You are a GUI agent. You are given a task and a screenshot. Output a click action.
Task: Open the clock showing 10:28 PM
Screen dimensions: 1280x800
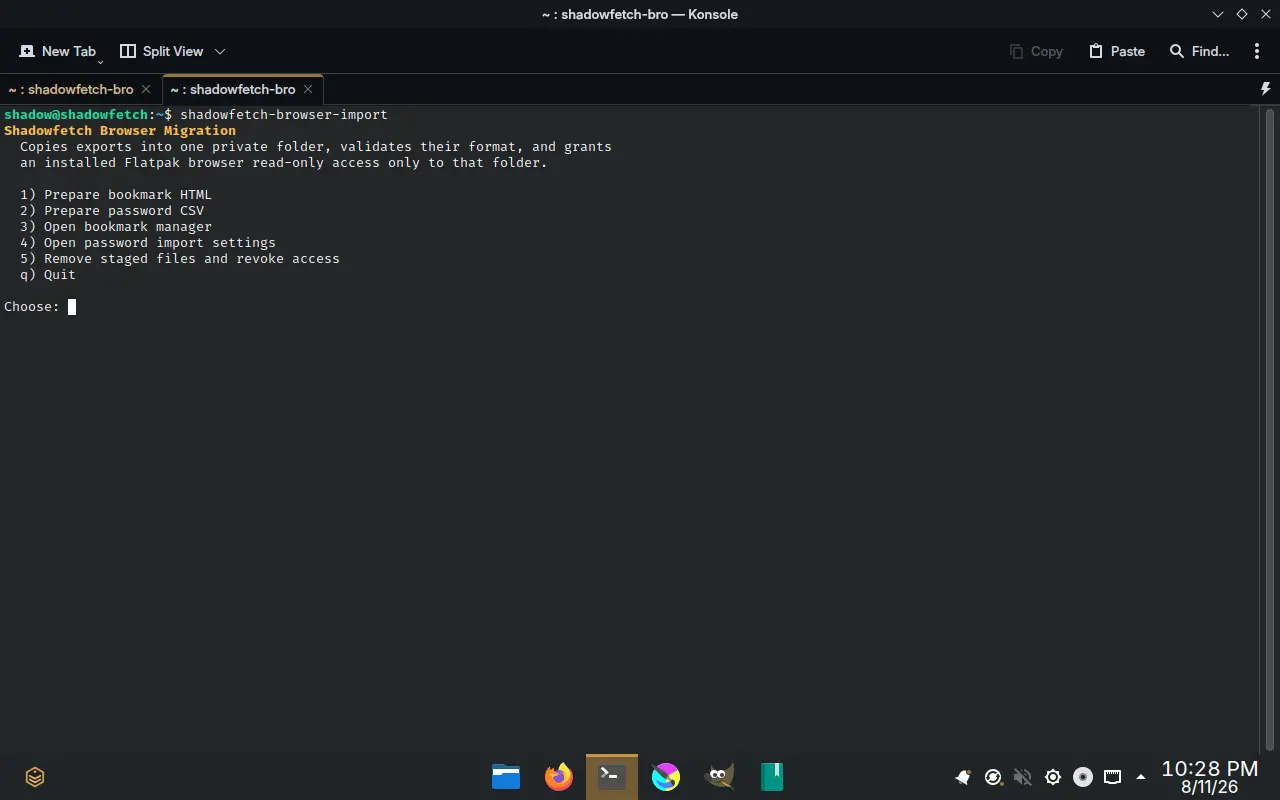pyautogui.click(x=1210, y=777)
